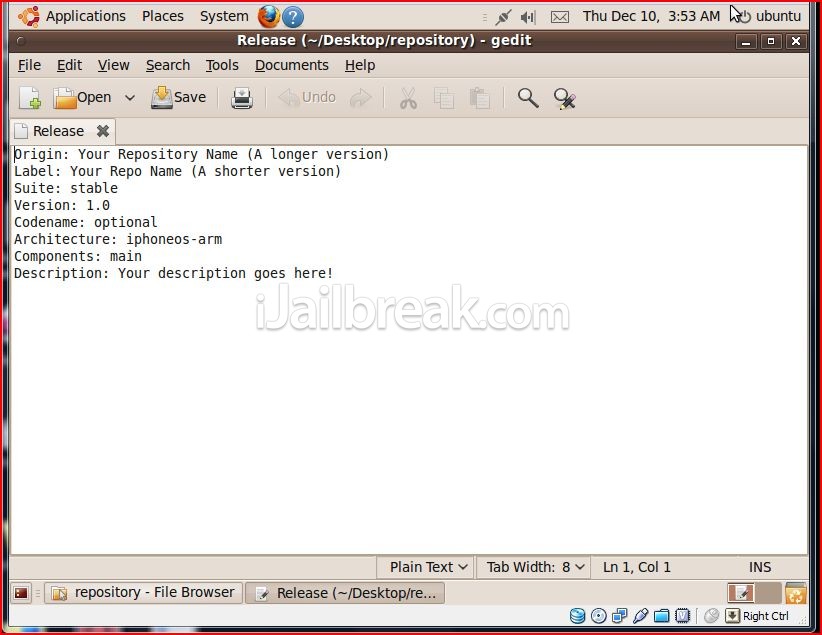Open Find and Replace icon
822x635 pixels.
[x=565, y=98]
